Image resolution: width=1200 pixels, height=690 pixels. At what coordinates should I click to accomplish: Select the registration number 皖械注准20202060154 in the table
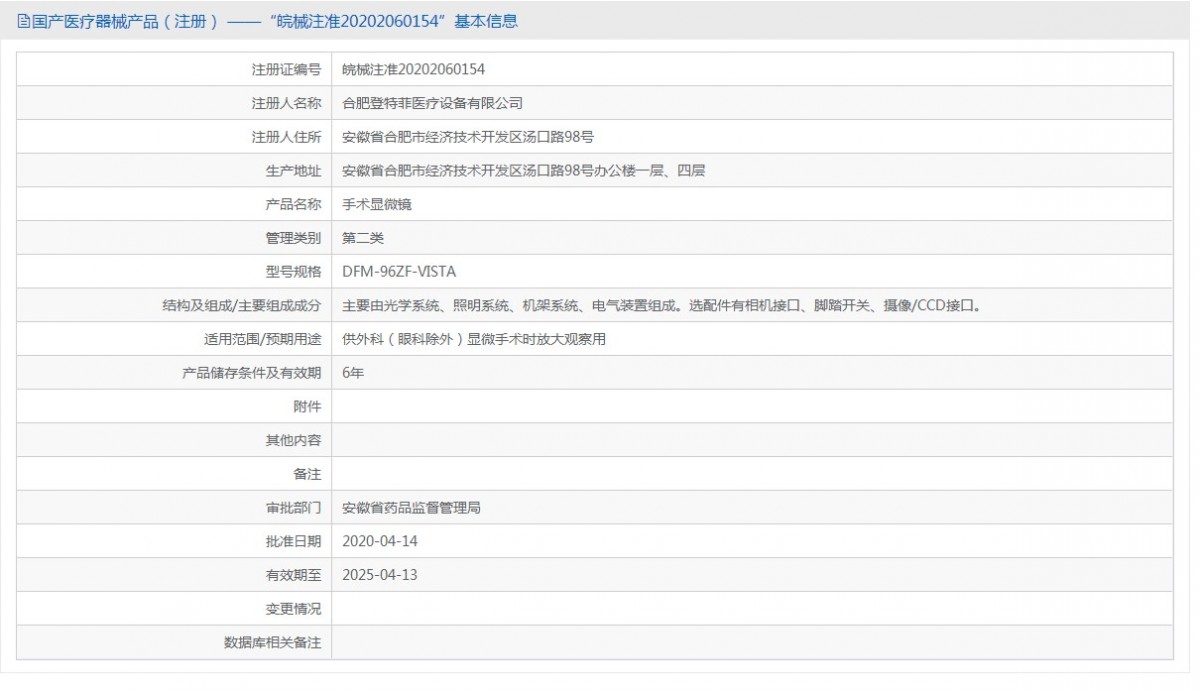click(x=414, y=69)
